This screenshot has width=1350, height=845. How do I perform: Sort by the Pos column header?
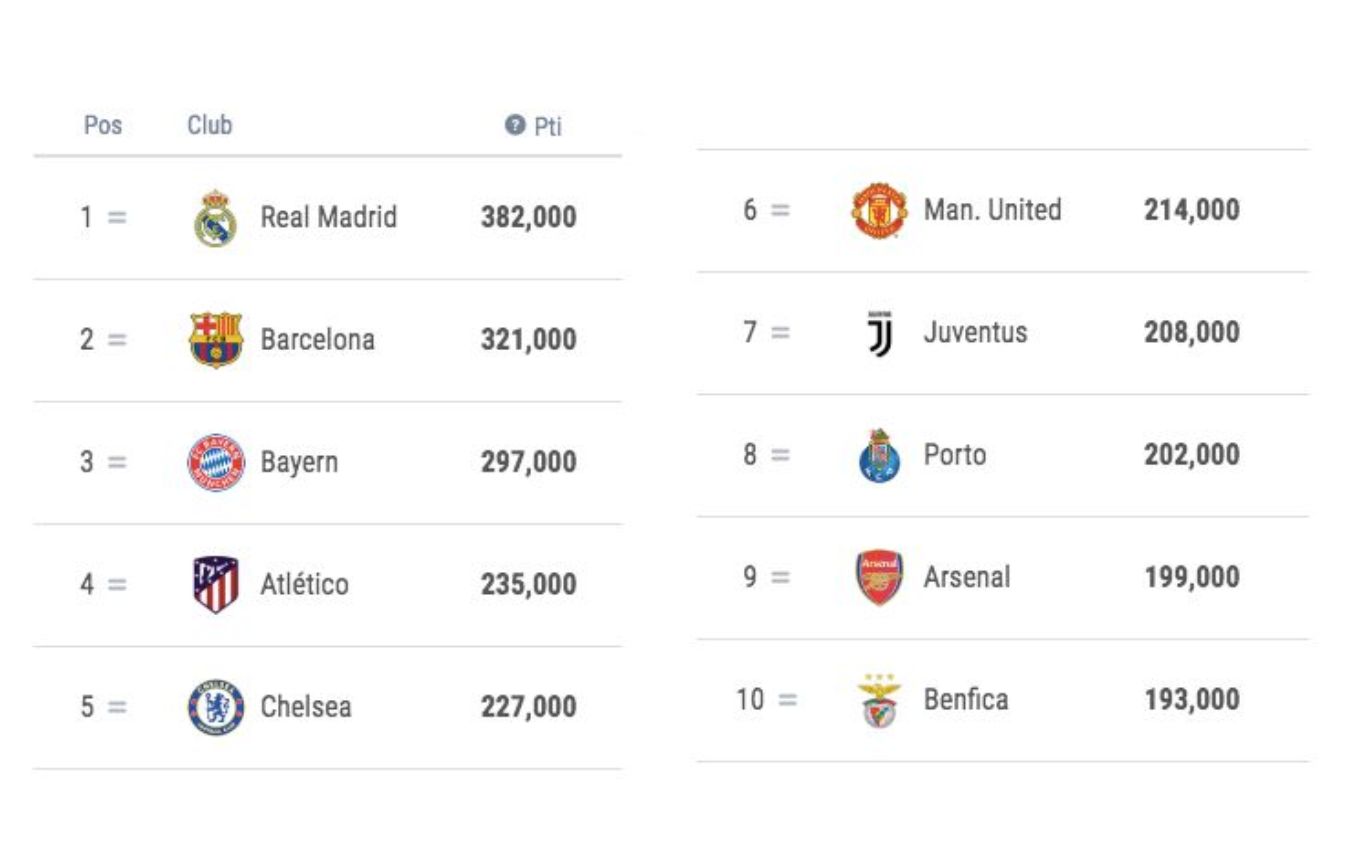coord(102,125)
